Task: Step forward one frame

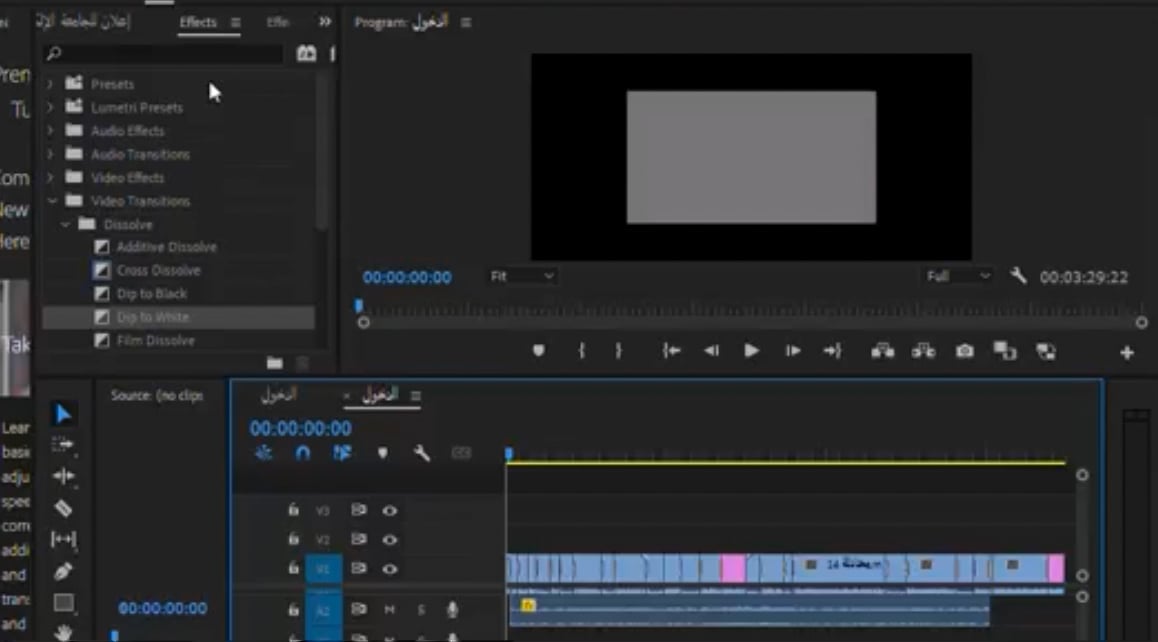Action: [x=792, y=351]
